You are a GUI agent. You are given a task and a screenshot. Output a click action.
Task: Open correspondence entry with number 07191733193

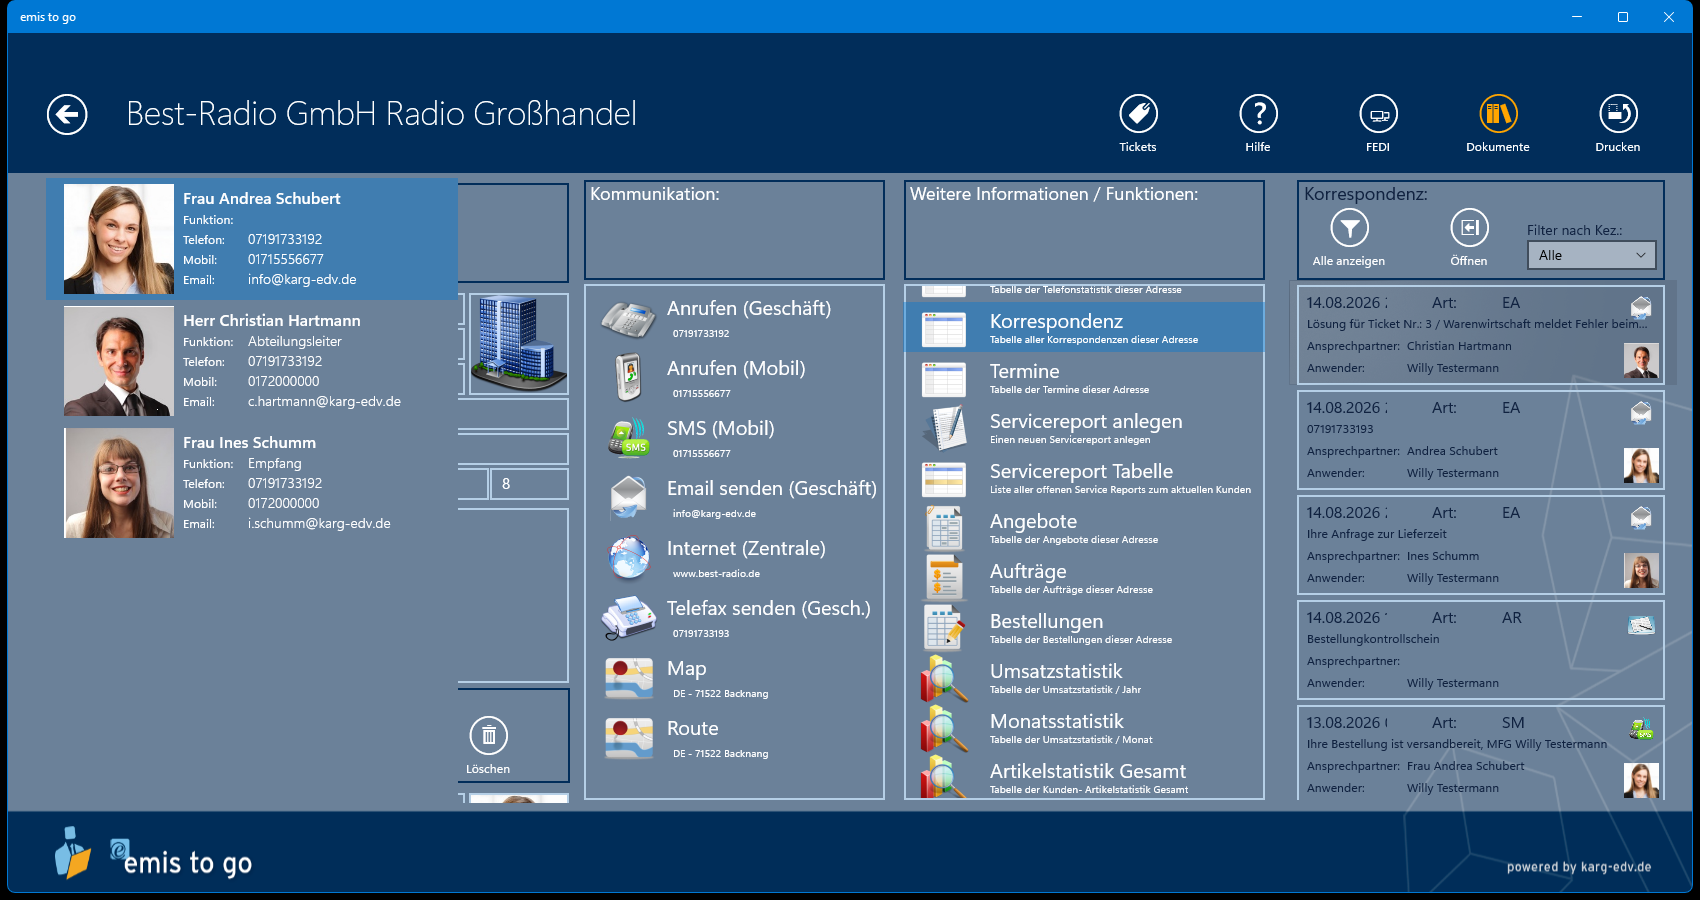point(1481,440)
